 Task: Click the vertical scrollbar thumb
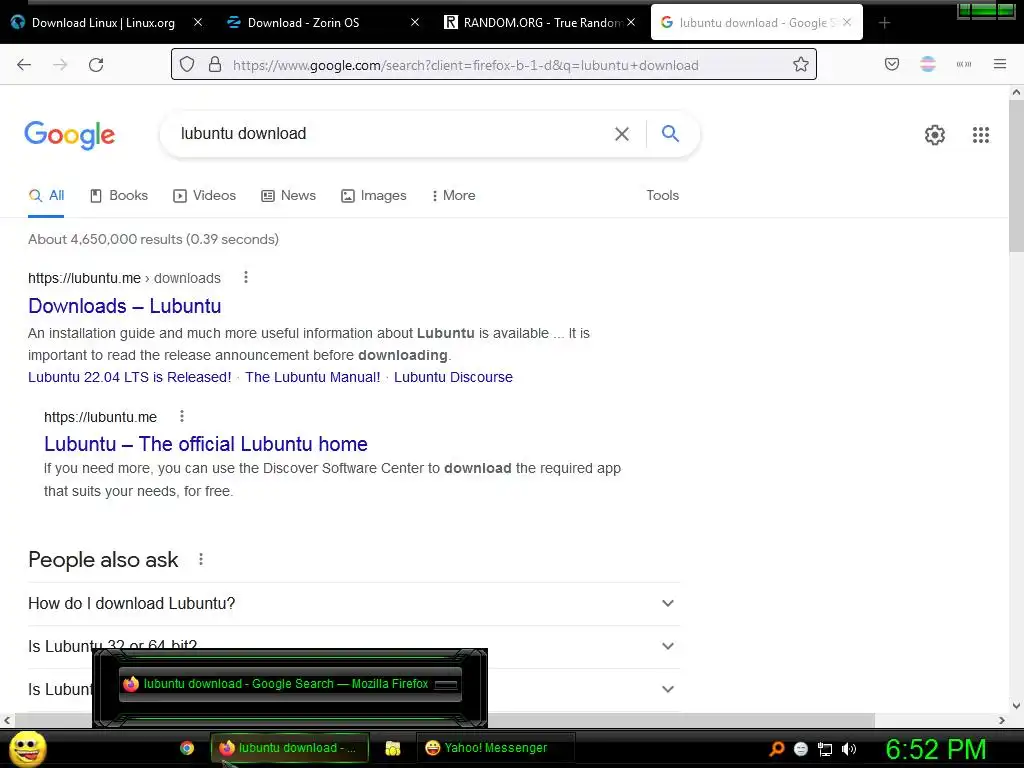tap(1016, 176)
